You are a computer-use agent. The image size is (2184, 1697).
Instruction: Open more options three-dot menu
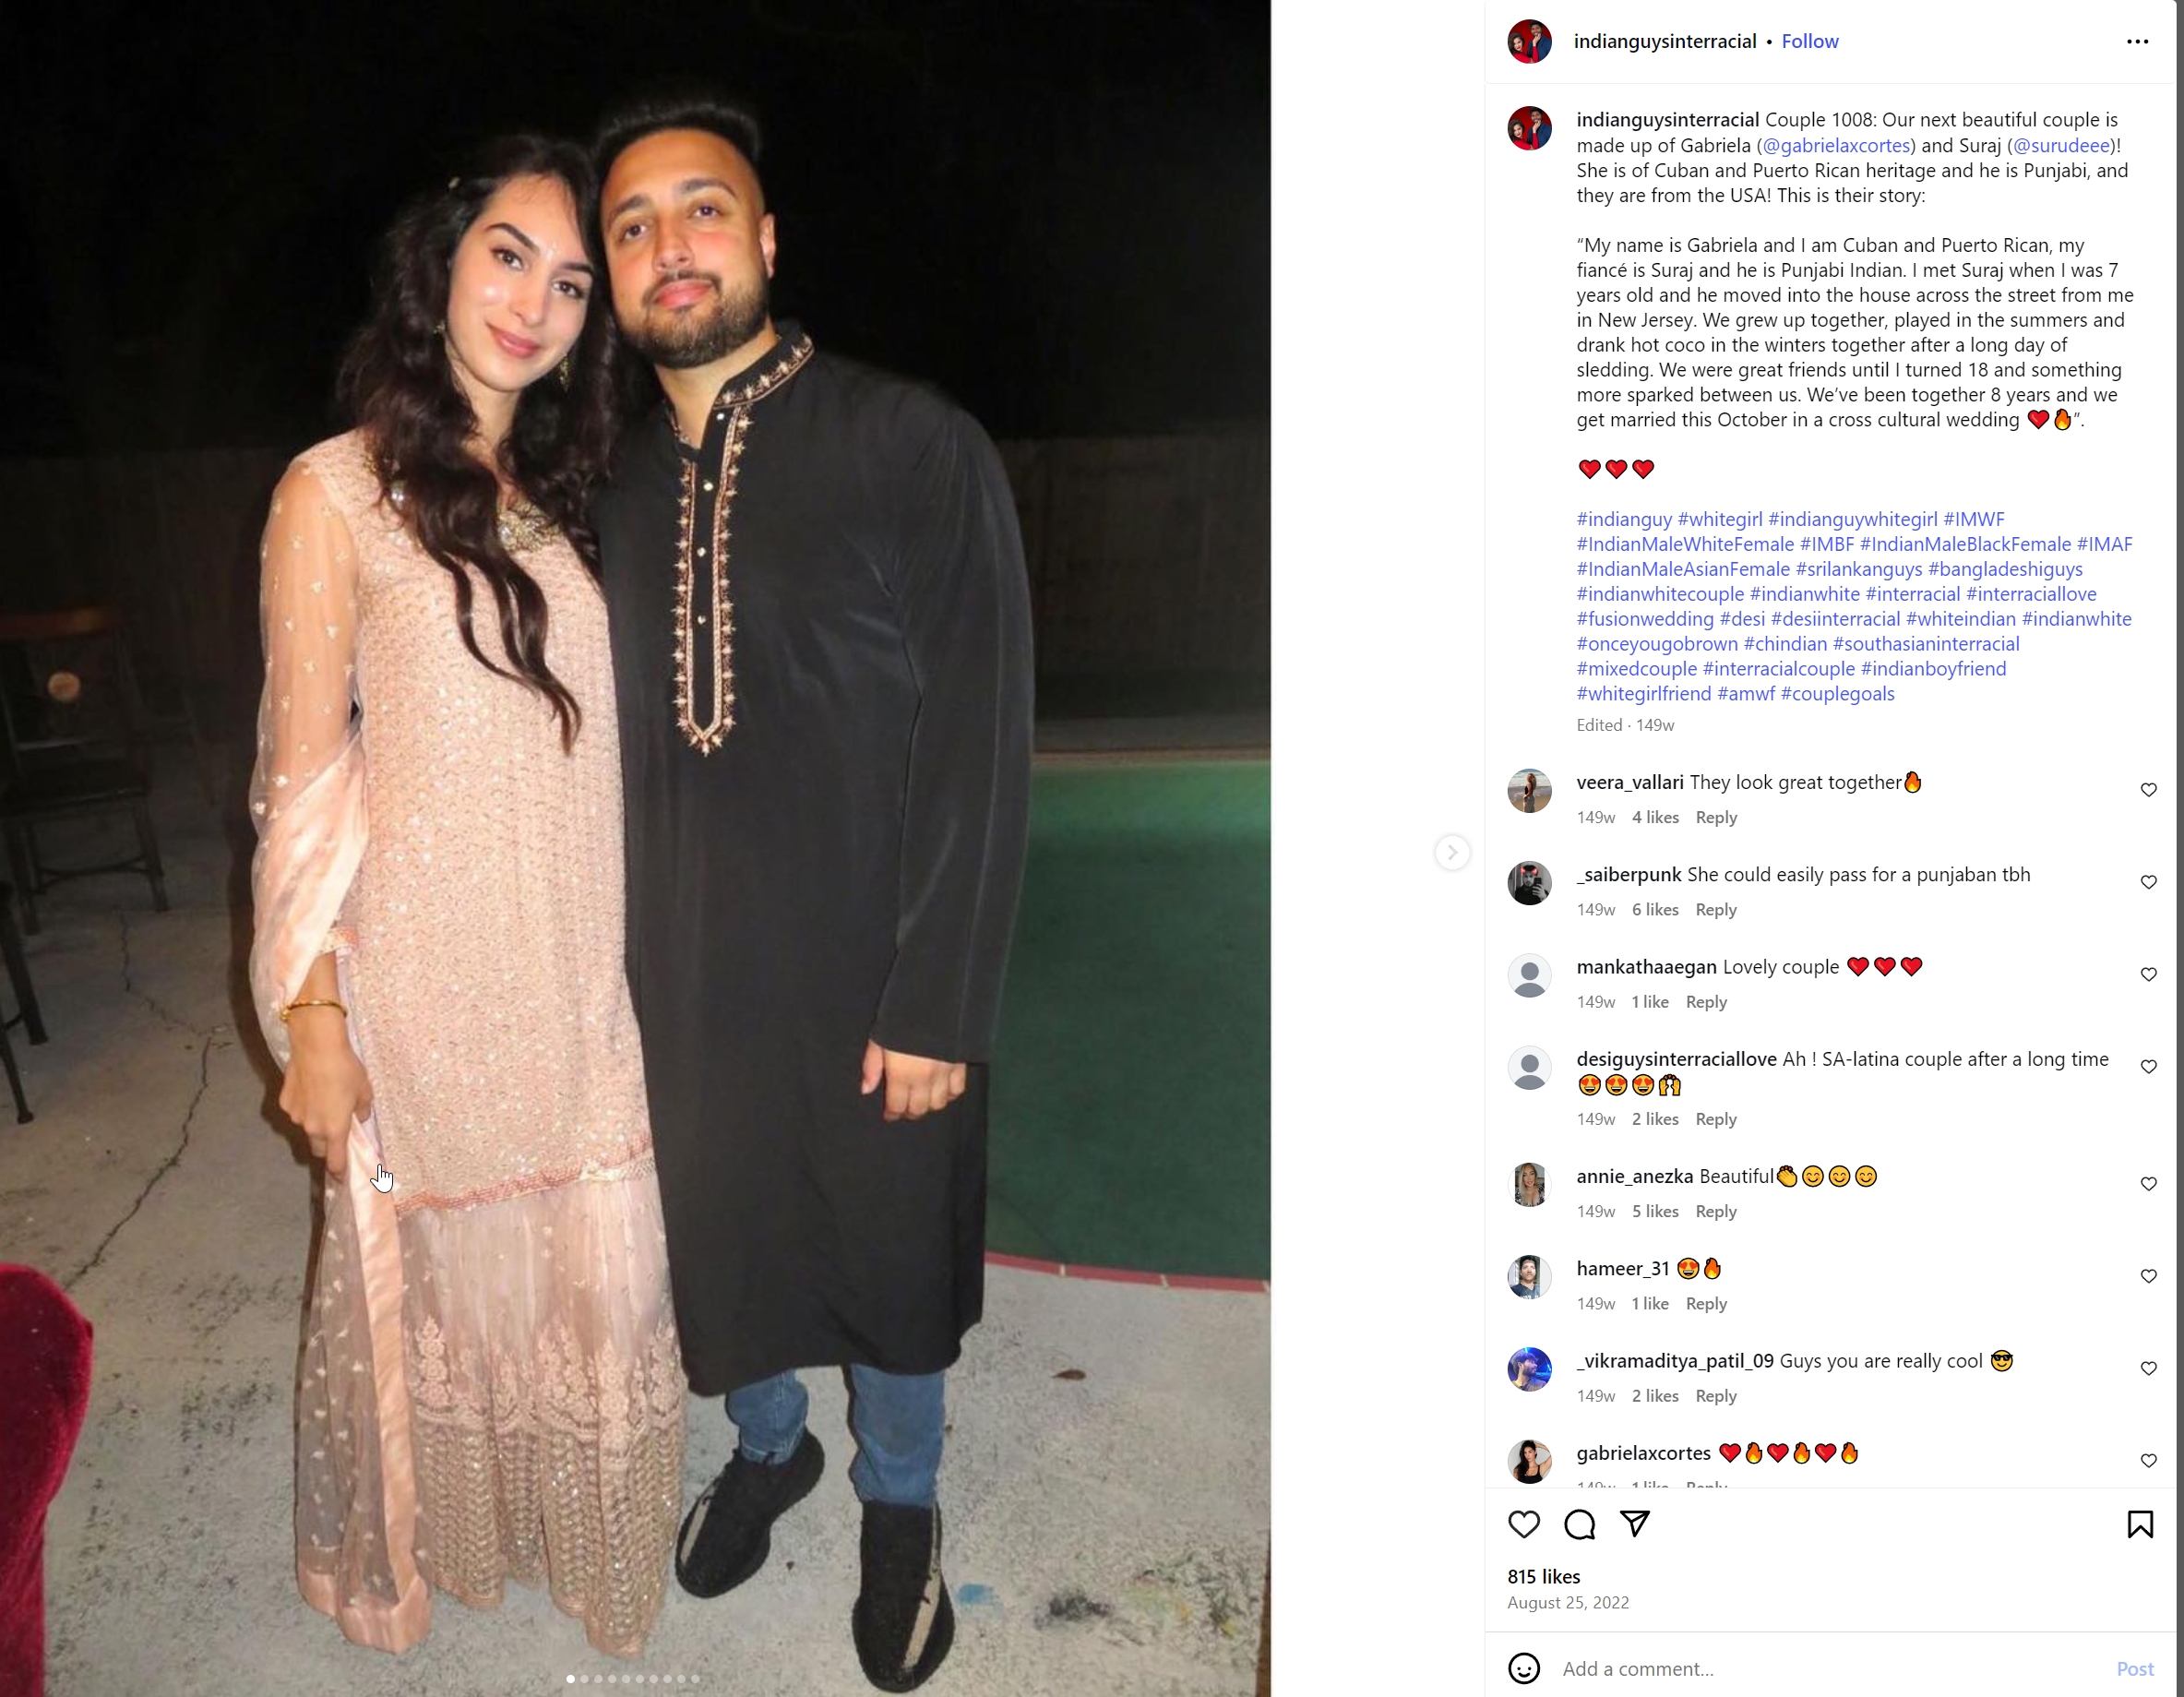[2137, 41]
